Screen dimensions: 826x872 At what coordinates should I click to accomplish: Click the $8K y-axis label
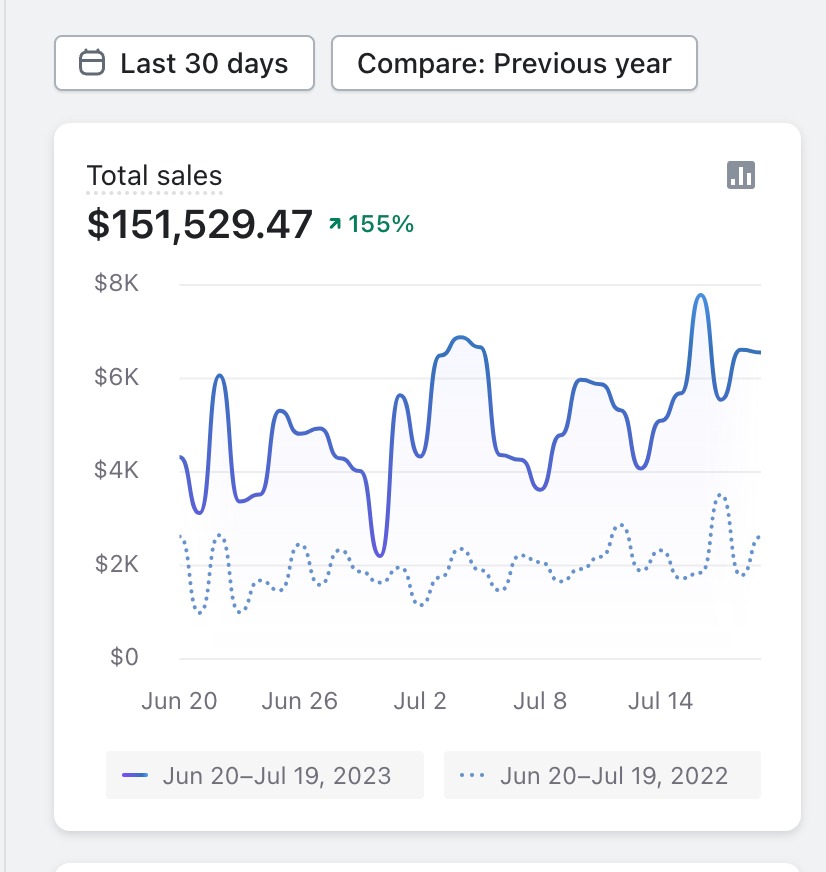tap(116, 283)
